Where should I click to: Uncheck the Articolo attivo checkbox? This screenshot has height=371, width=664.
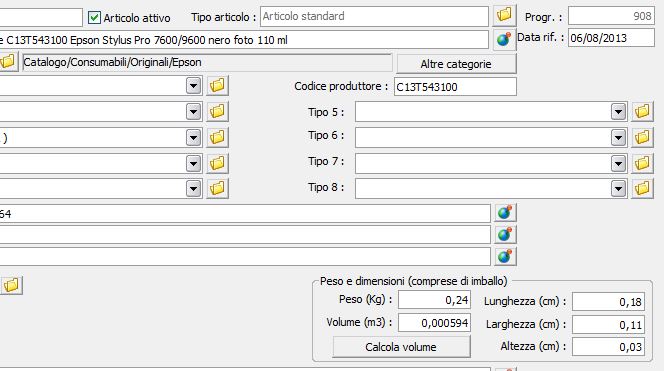click(x=94, y=17)
